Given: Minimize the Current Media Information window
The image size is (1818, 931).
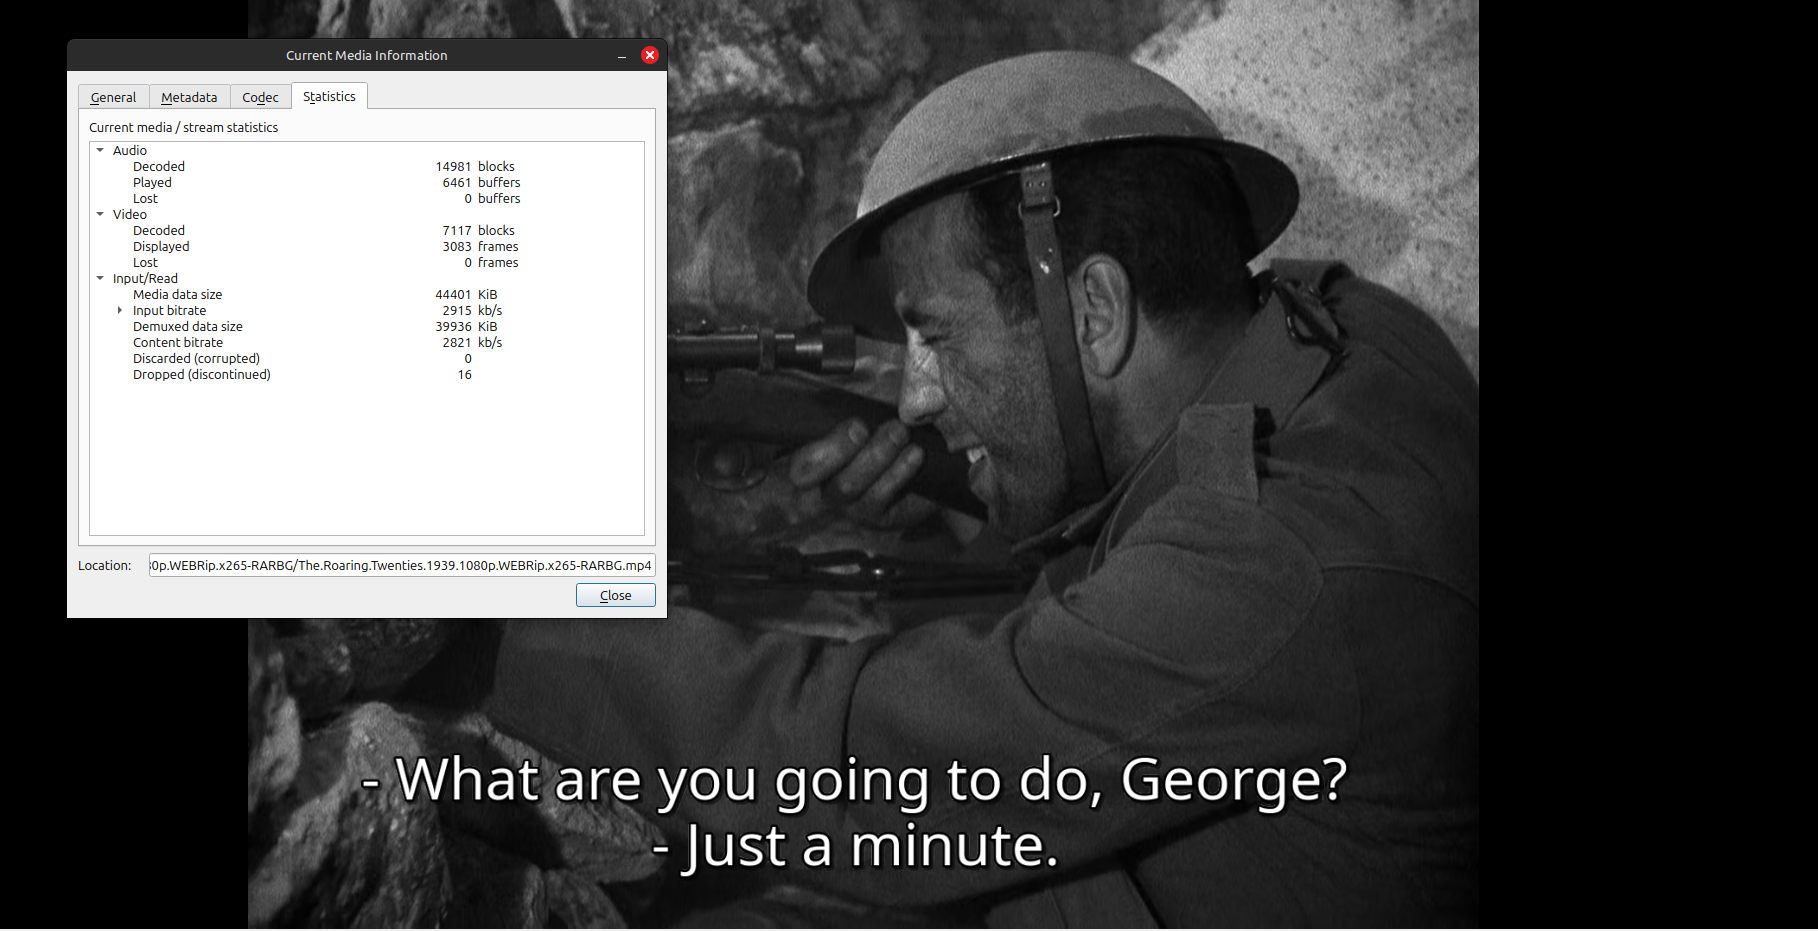Looking at the screenshot, I should (622, 55).
